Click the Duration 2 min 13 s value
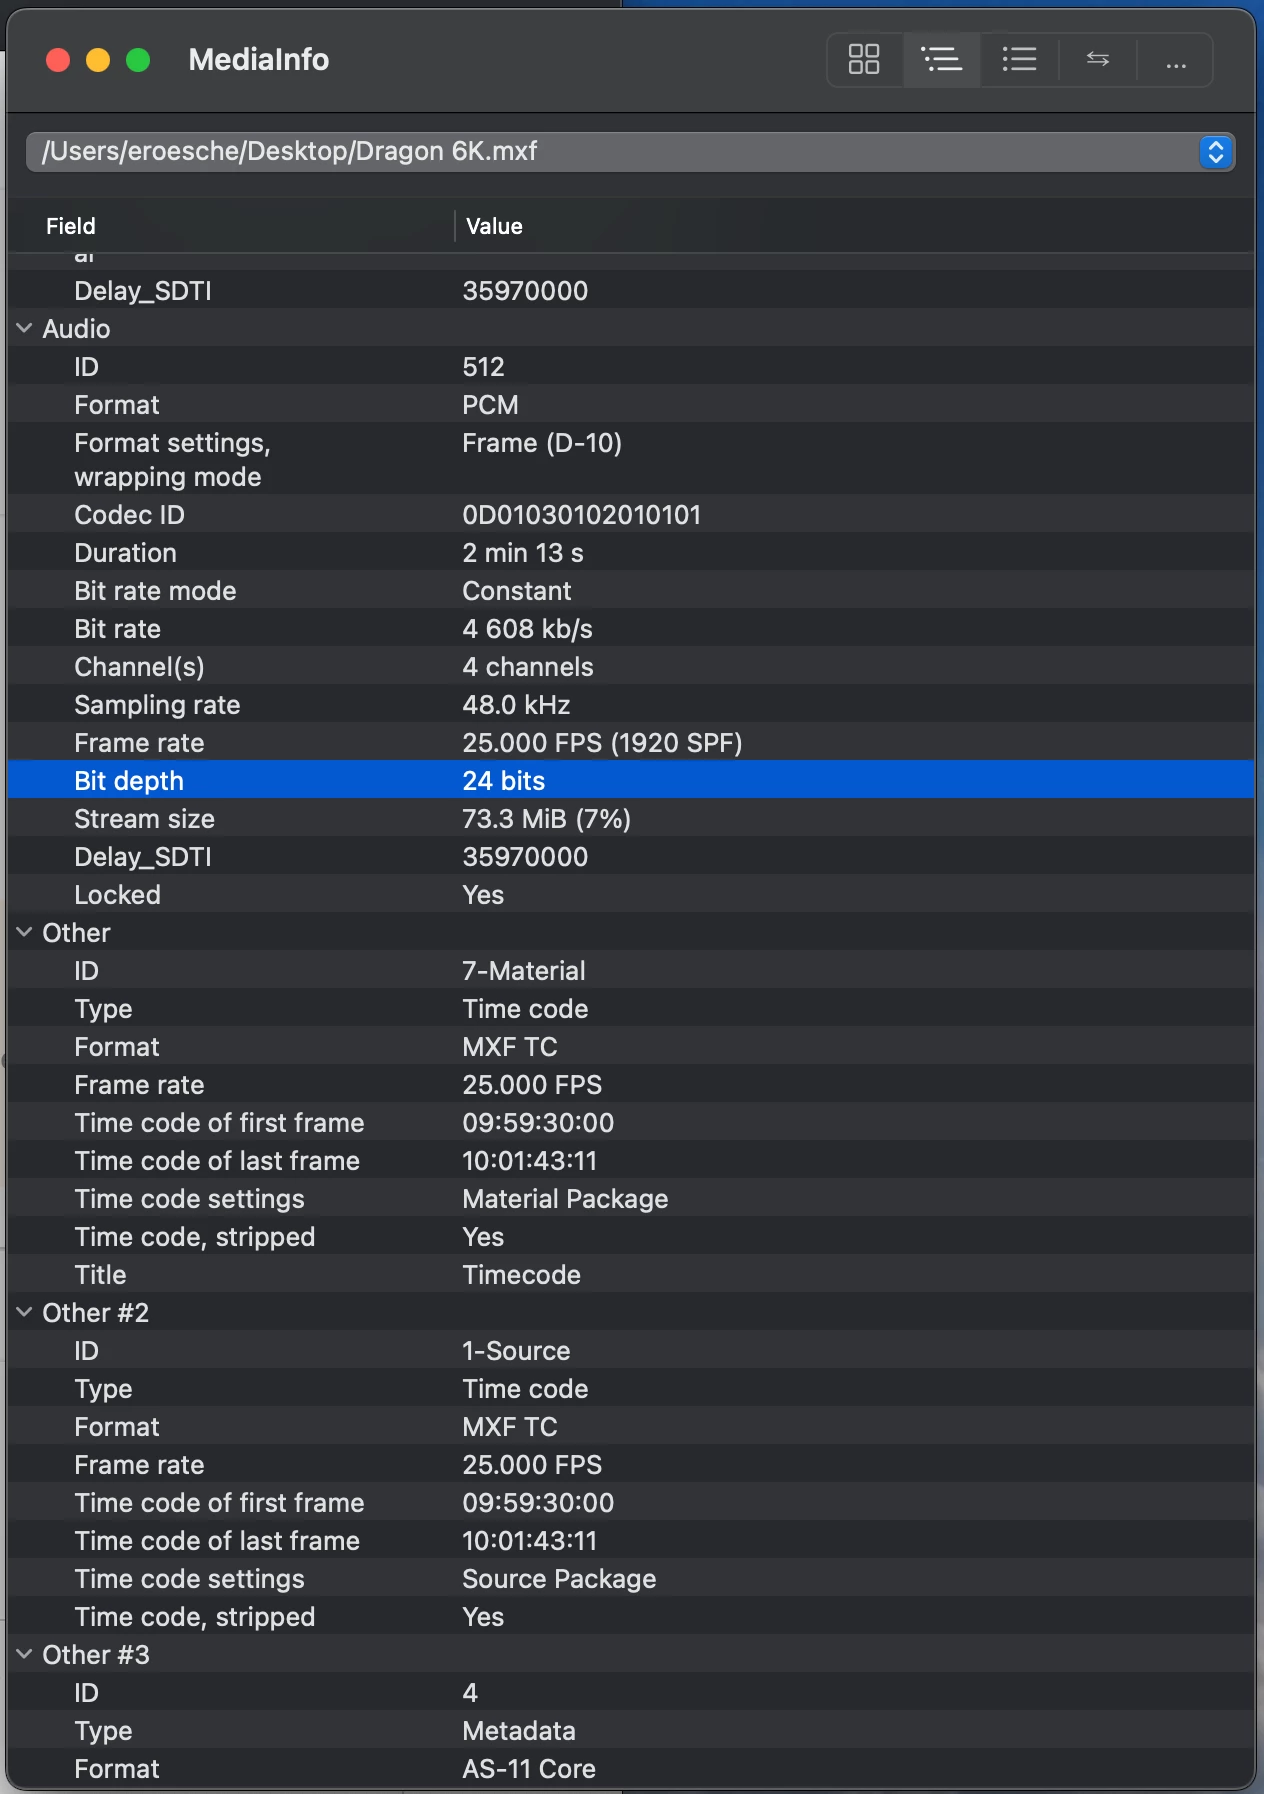 (x=523, y=553)
